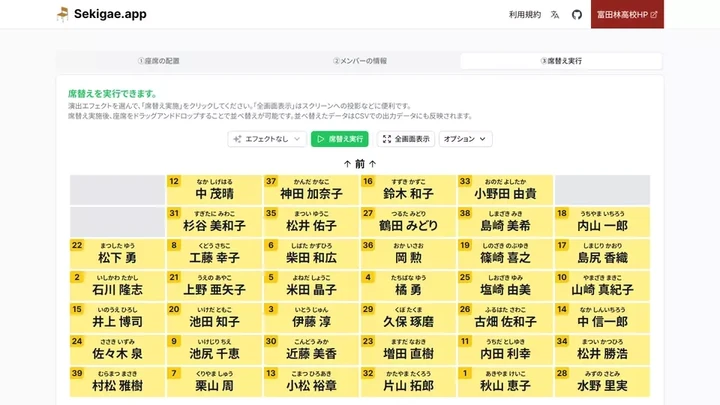Open the 利用規約 terms link
720x405 pixels.
[525, 15]
